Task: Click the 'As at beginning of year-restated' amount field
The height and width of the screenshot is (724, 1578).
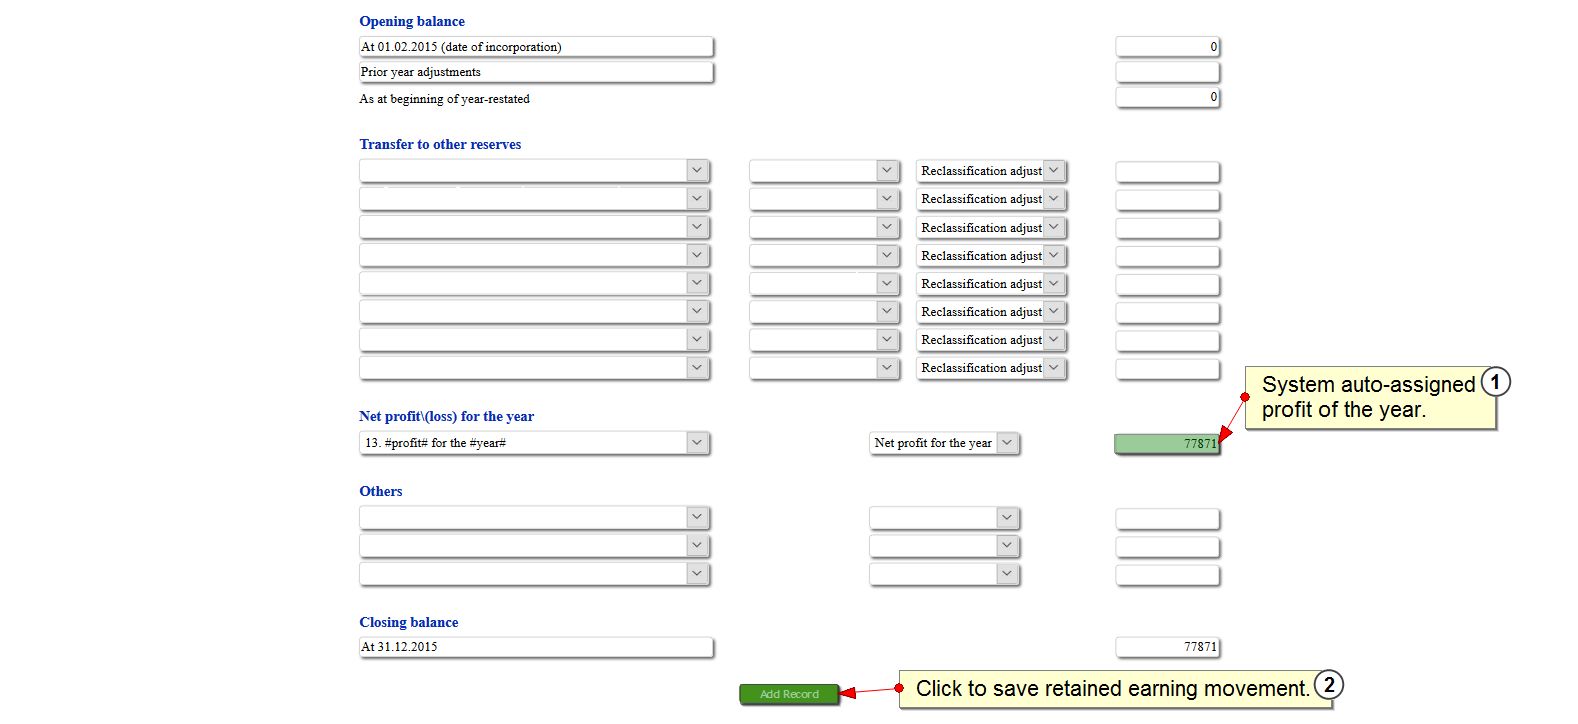Action: click(1167, 97)
